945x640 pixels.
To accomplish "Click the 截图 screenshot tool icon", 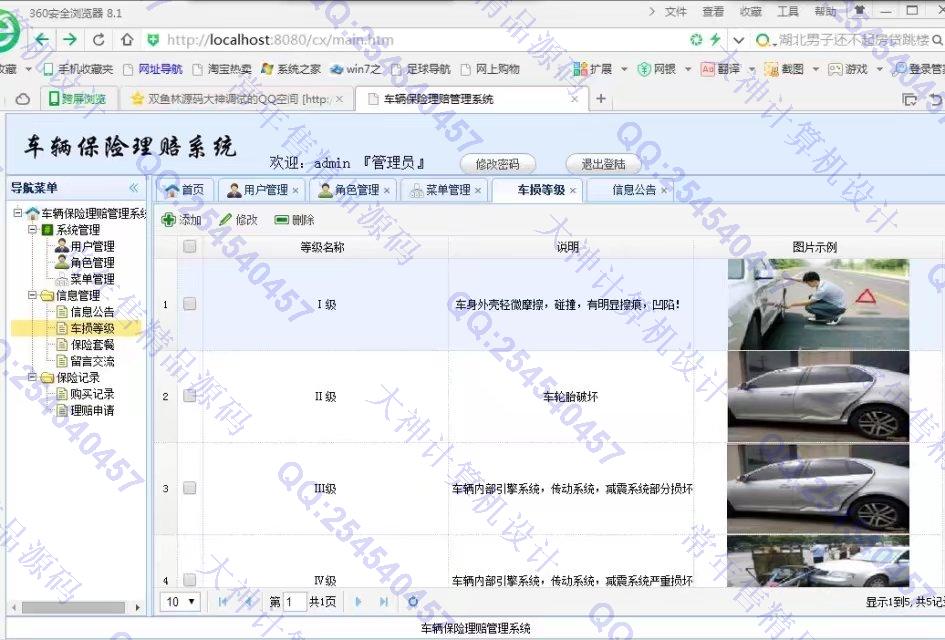I will [771, 69].
